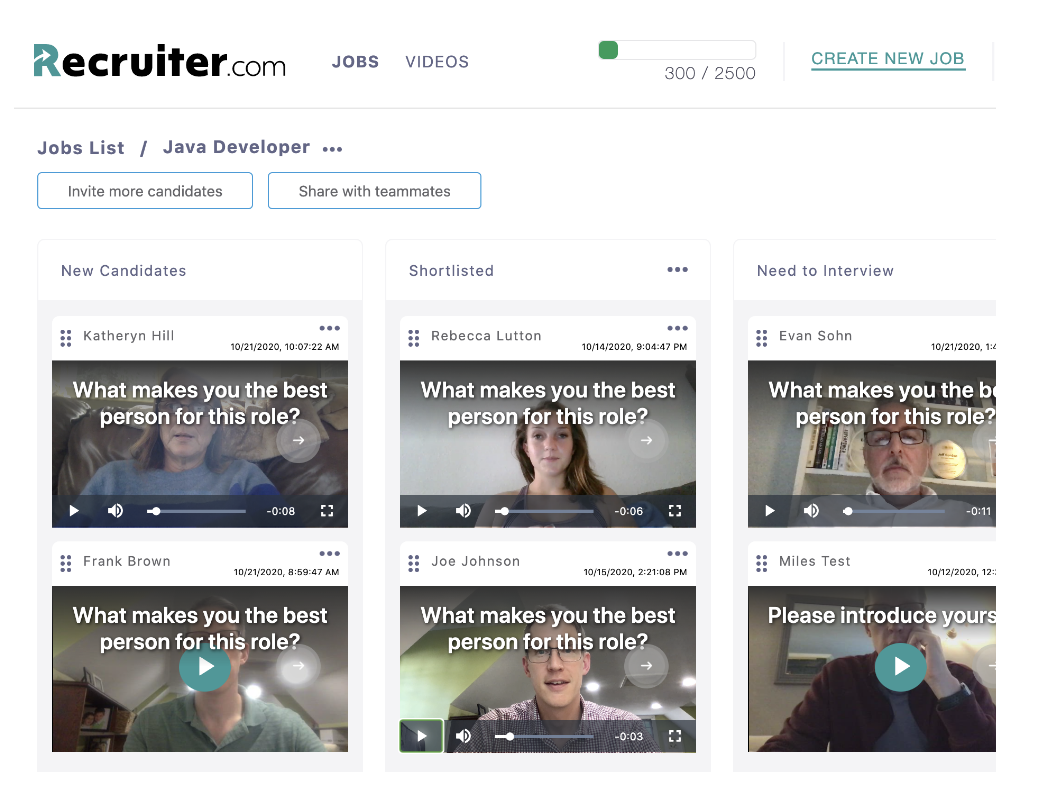The width and height of the screenshot is (1044, 802).
Task: Enter fullscreen on Katheryn Hill's video
Action: coord(327,511)
